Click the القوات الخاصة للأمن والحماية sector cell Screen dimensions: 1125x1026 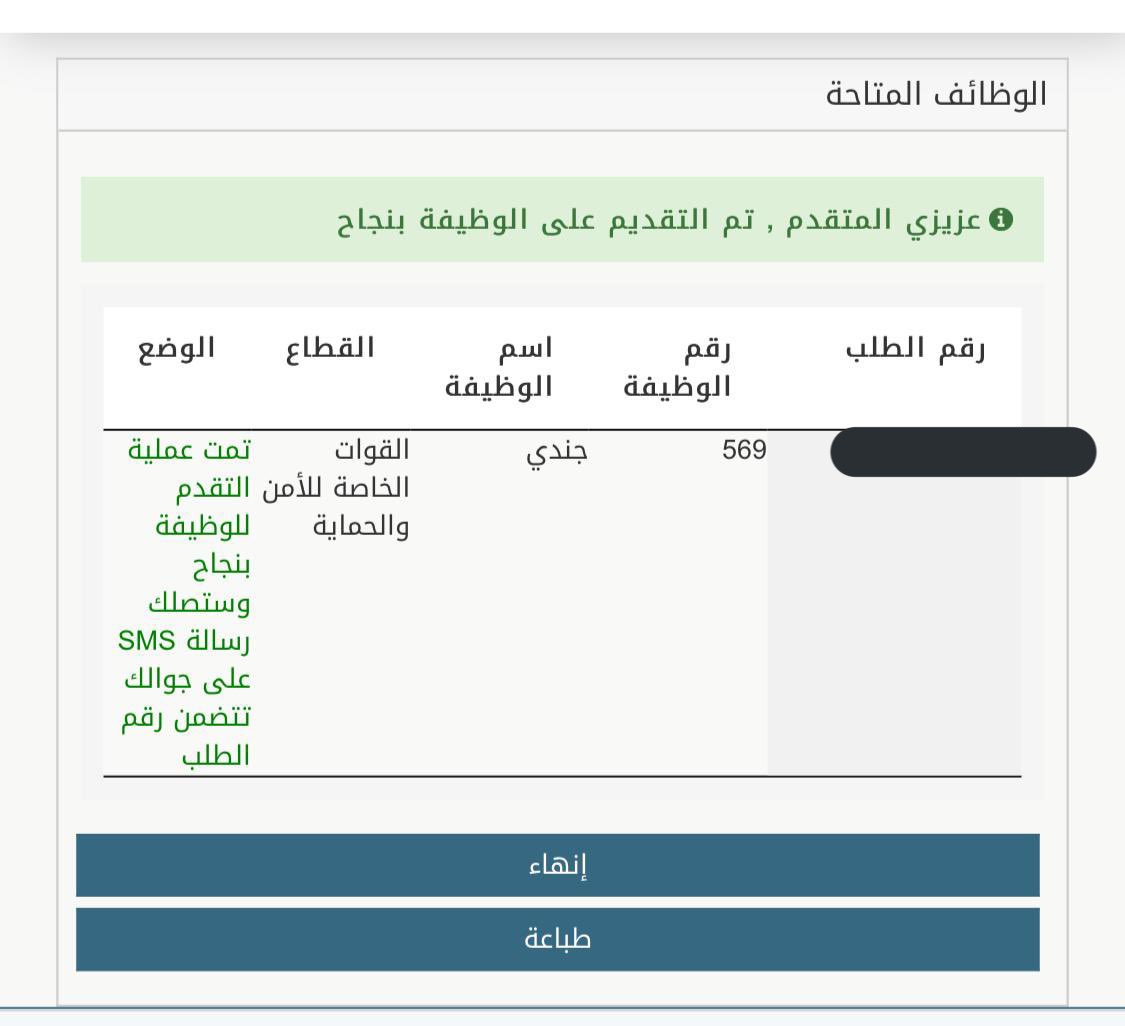point(336,489)
